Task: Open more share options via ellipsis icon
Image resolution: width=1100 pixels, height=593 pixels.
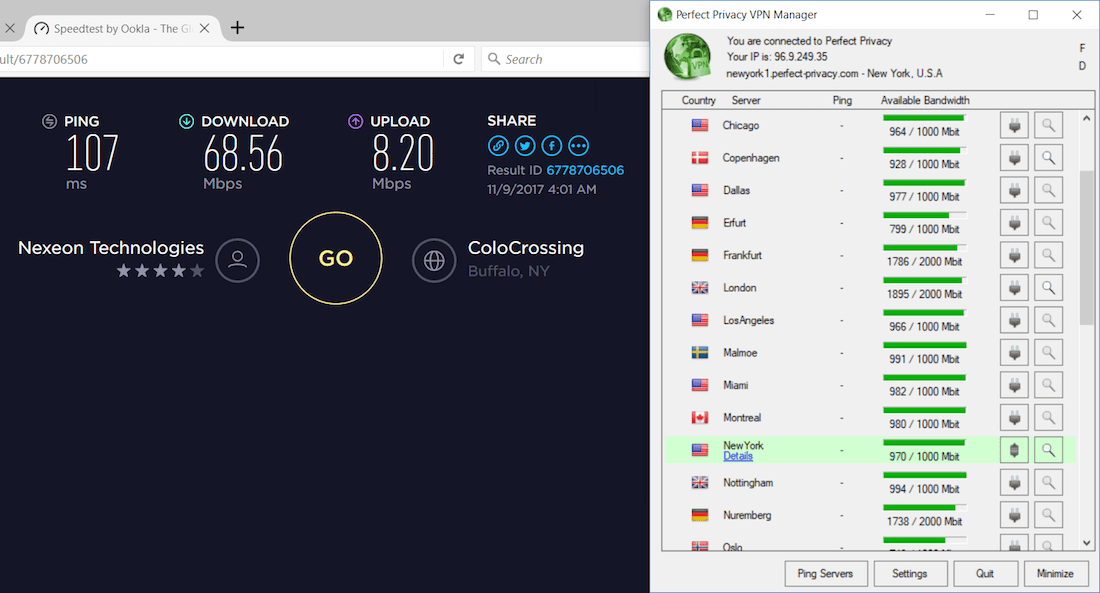Action: pyautogui.click(x=578, y=145)
